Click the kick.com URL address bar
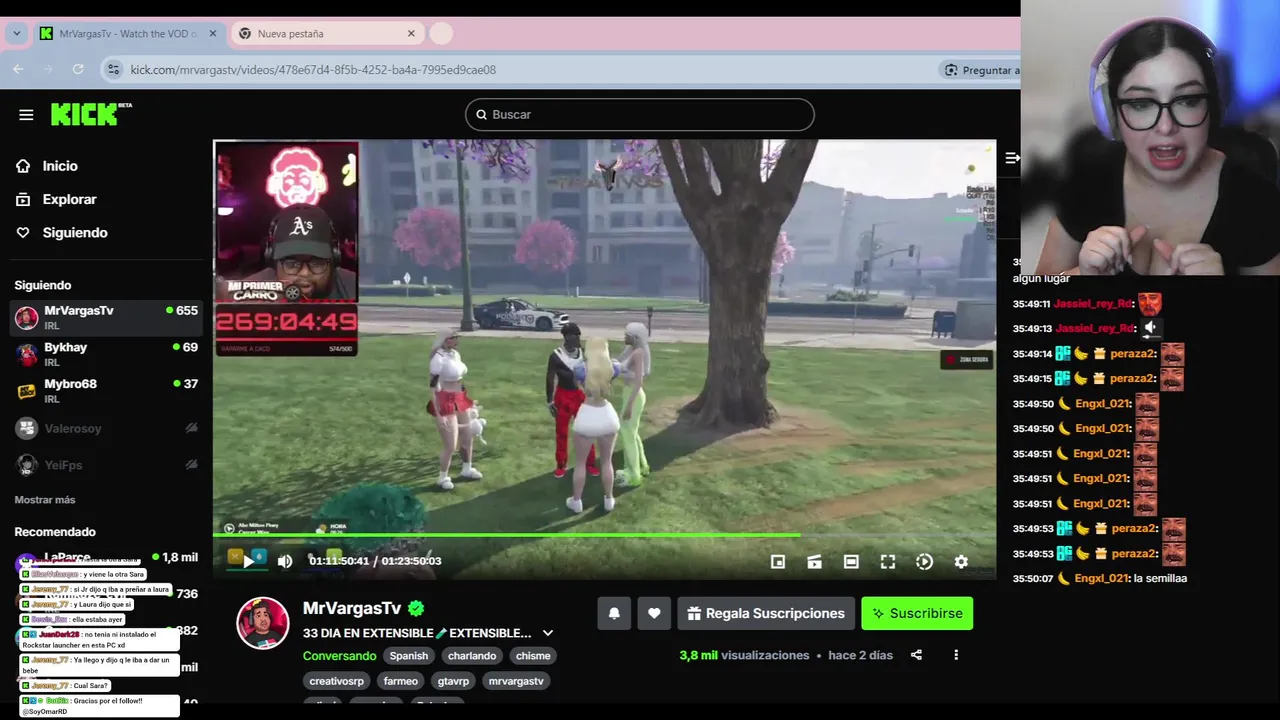Viewport: 1280px width, 720px height. coord(313,70)
